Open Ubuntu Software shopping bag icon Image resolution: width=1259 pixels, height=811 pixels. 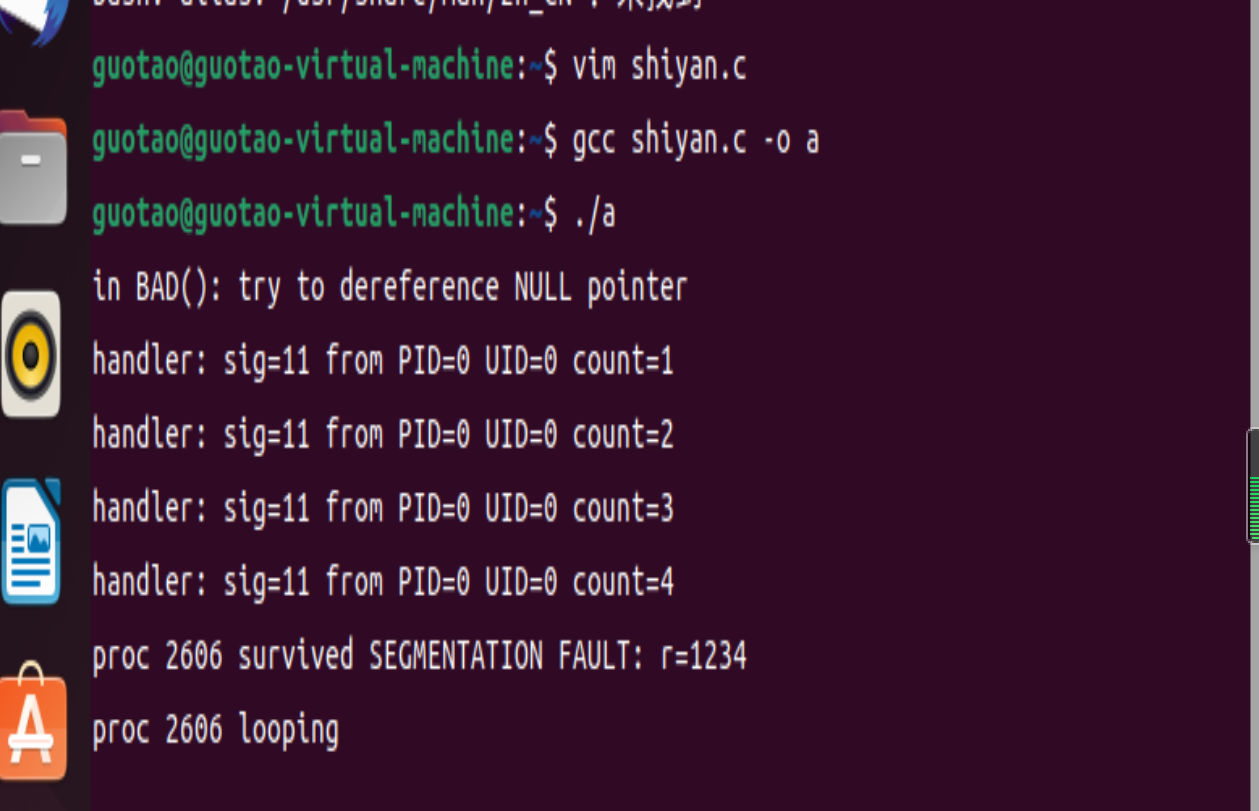33,725
